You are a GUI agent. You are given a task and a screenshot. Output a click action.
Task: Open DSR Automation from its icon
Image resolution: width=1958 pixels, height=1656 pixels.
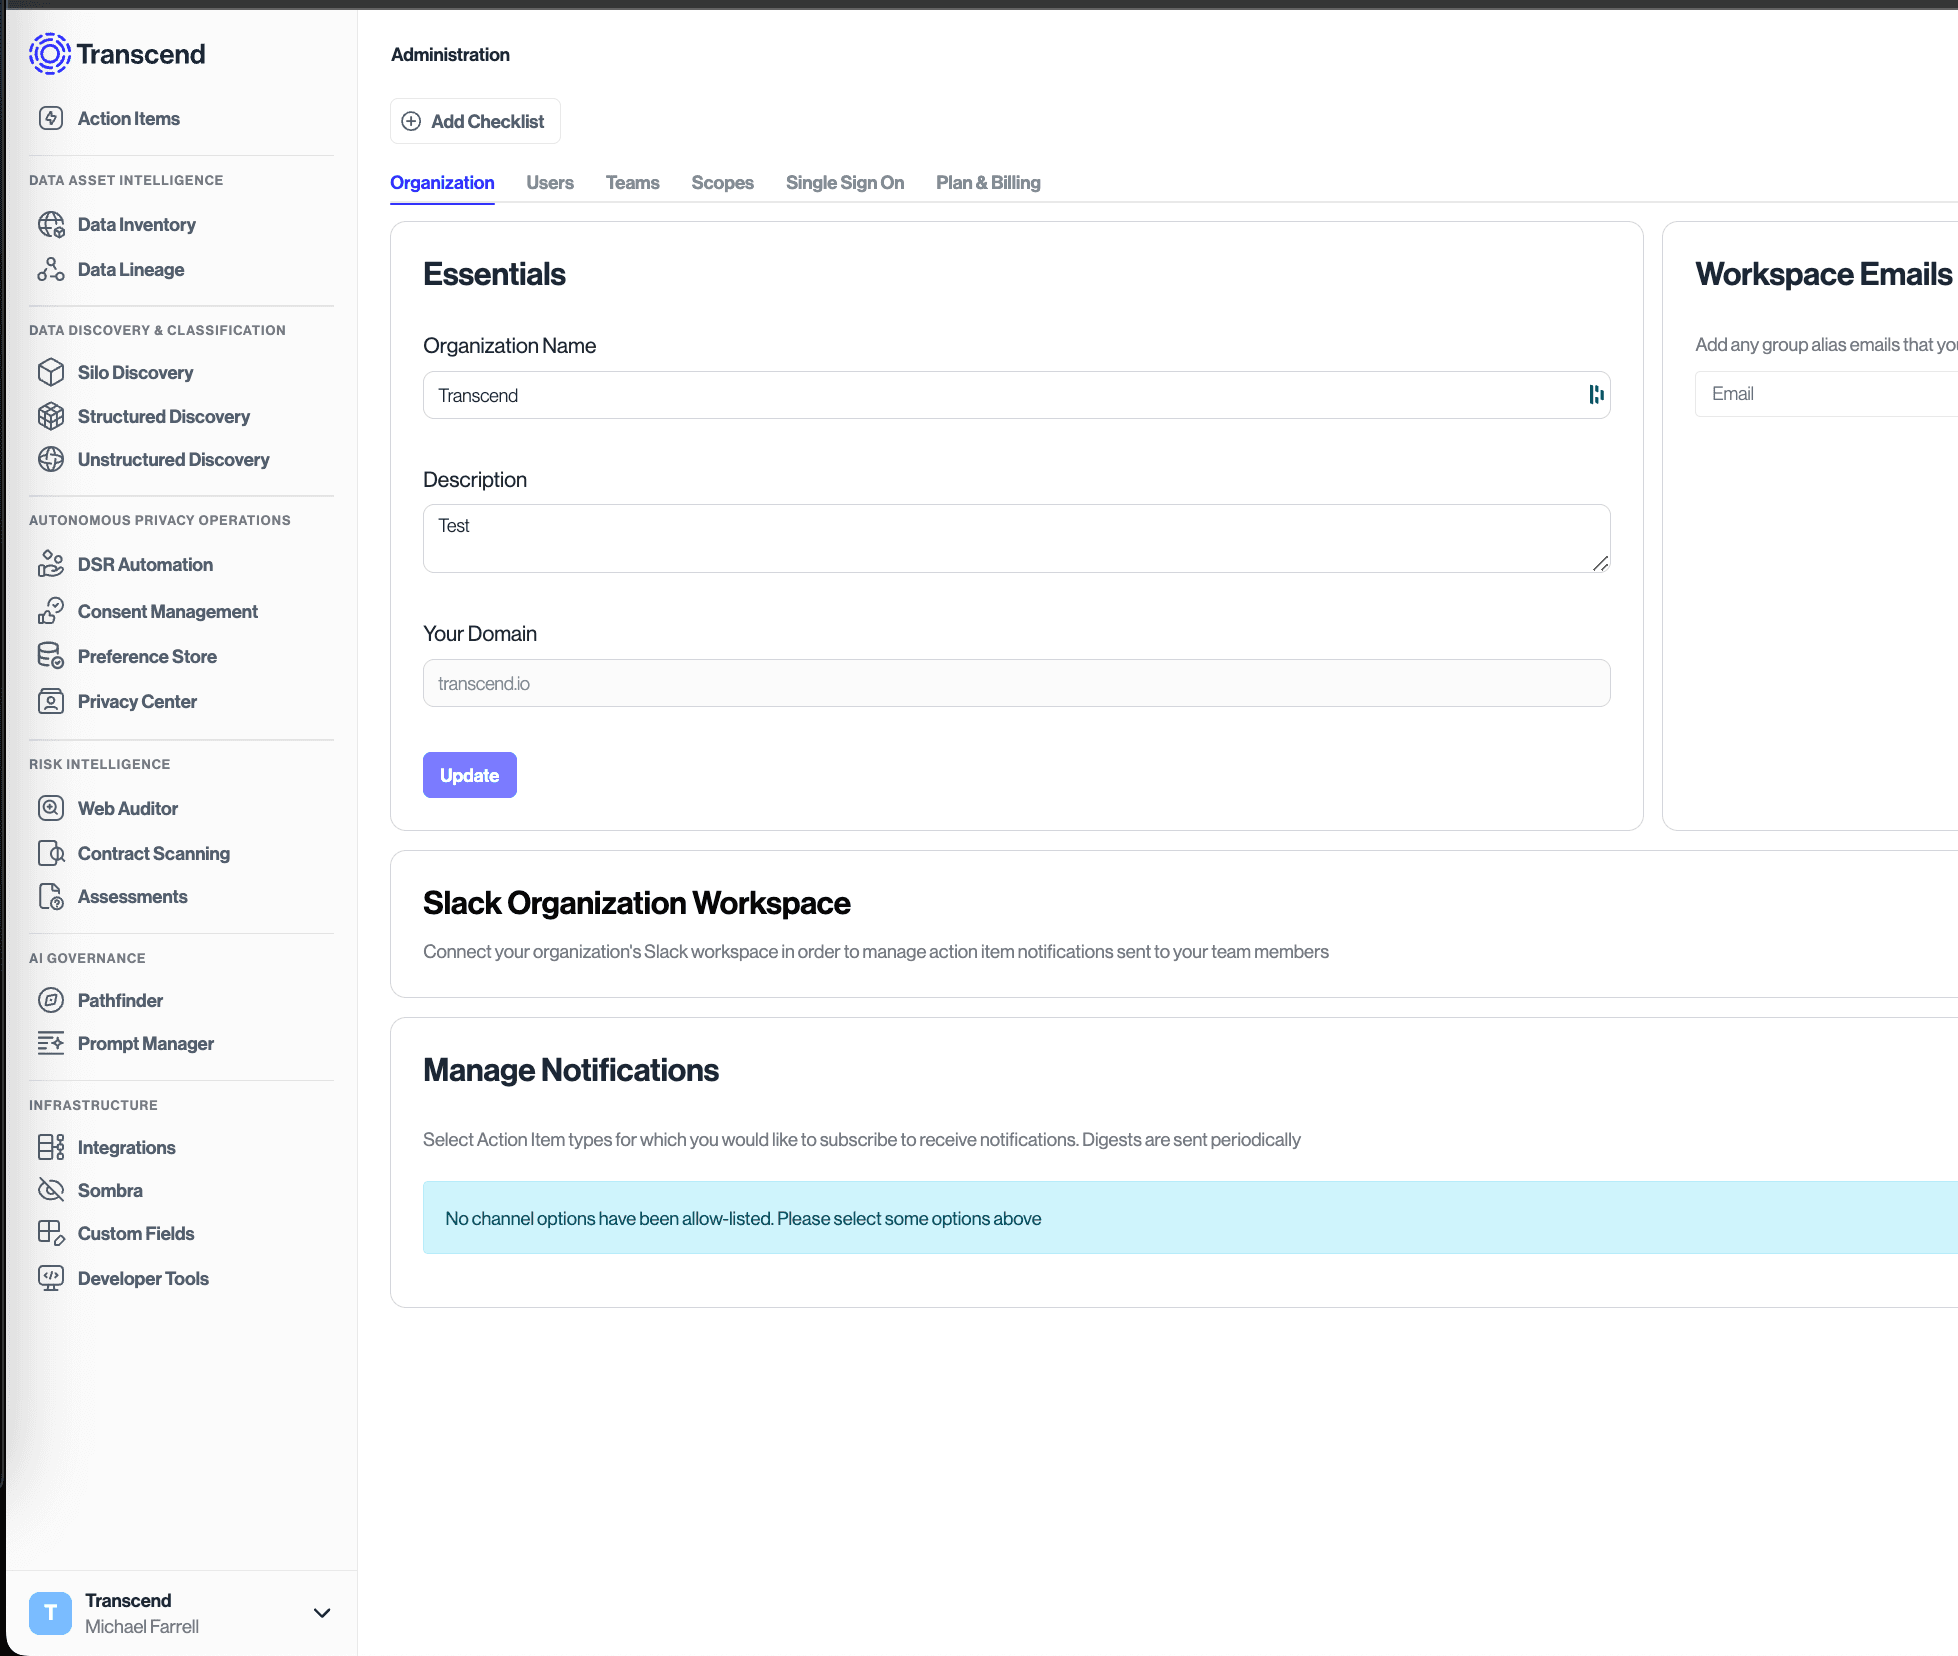51,564
